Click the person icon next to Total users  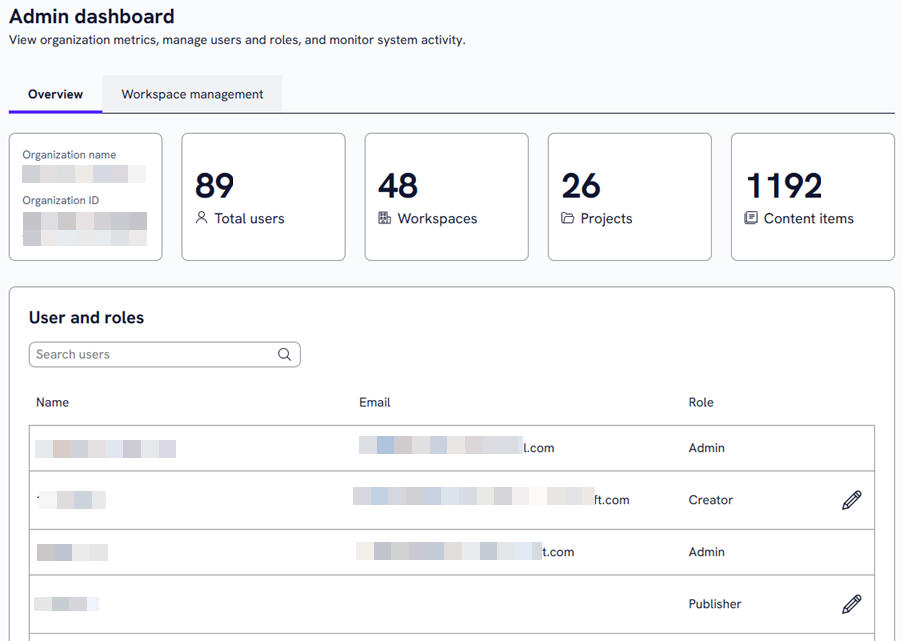click(202, 218)
